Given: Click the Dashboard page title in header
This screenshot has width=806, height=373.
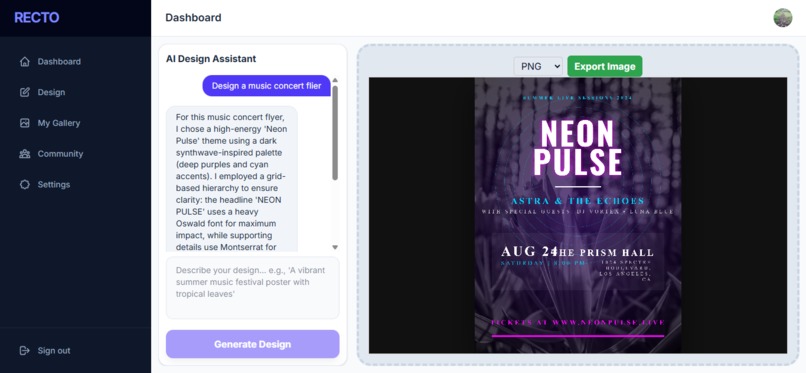Looking at the screenshot, I should [193, 17].
